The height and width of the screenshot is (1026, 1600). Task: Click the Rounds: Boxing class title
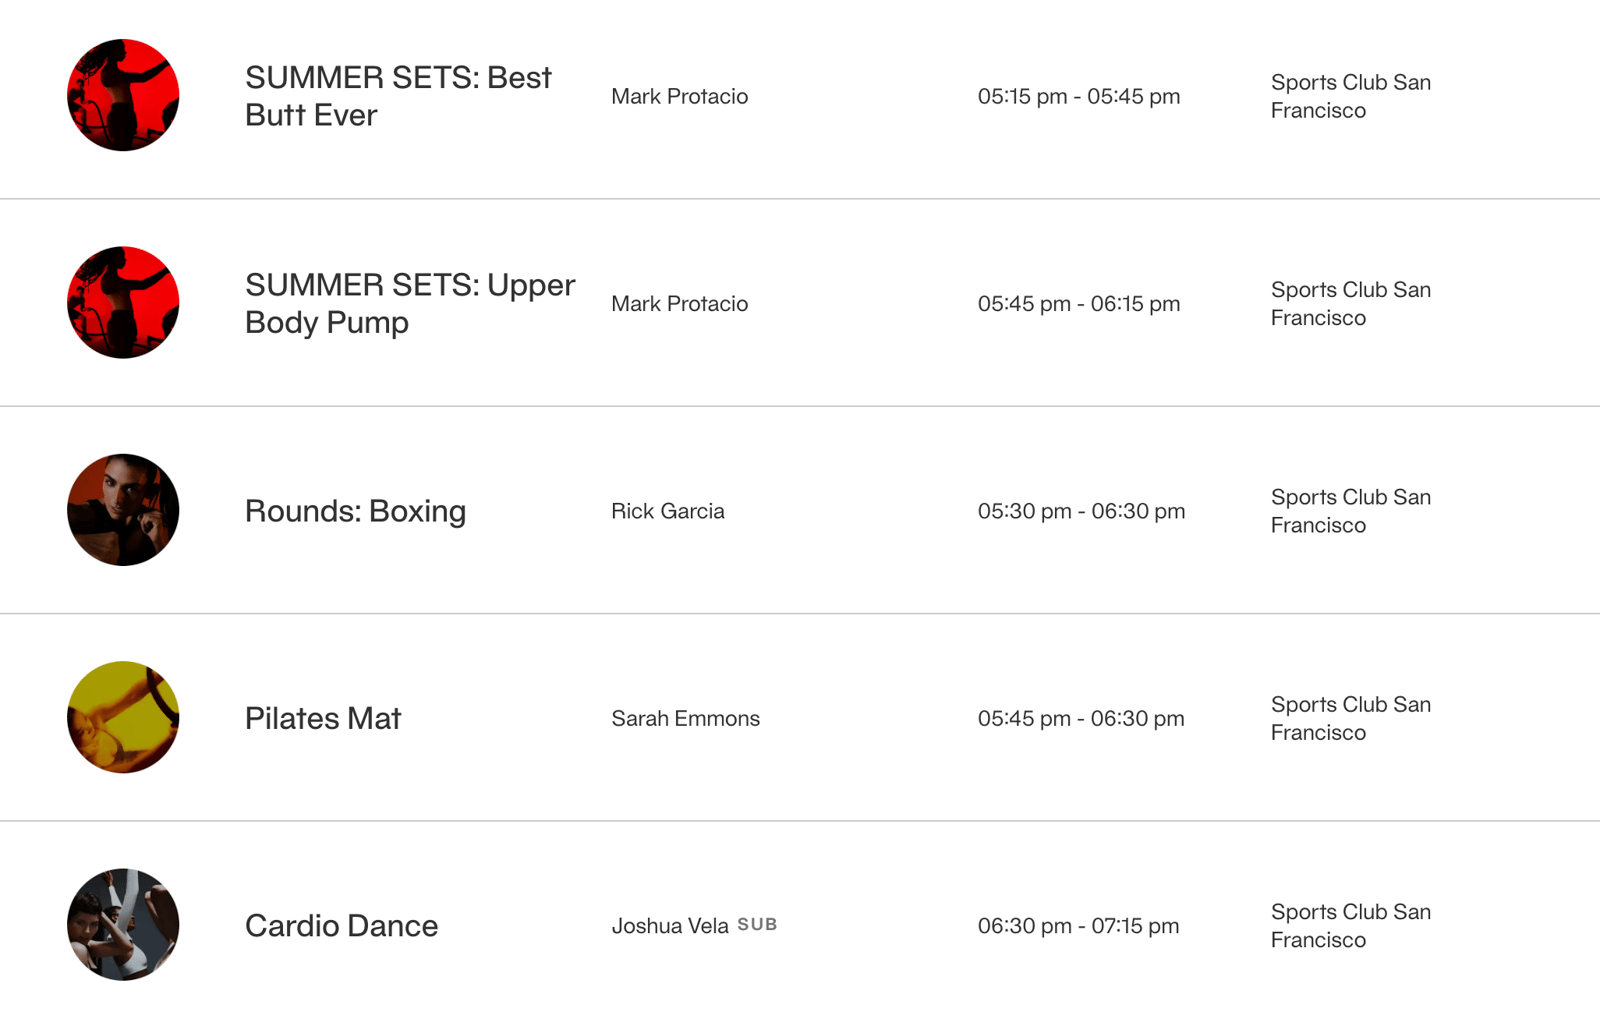pyautogui.click(x=355, y=511)
